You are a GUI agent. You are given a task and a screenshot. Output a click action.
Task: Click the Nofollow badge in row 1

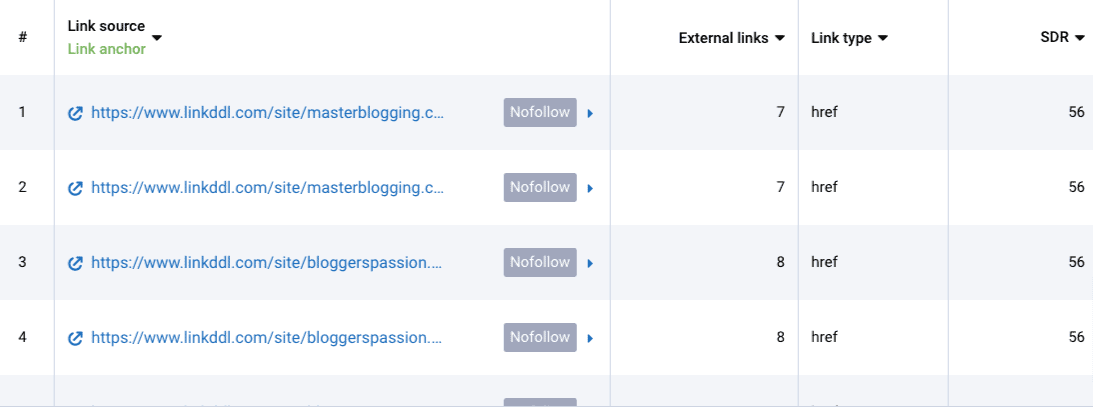[x=540, y=112]
